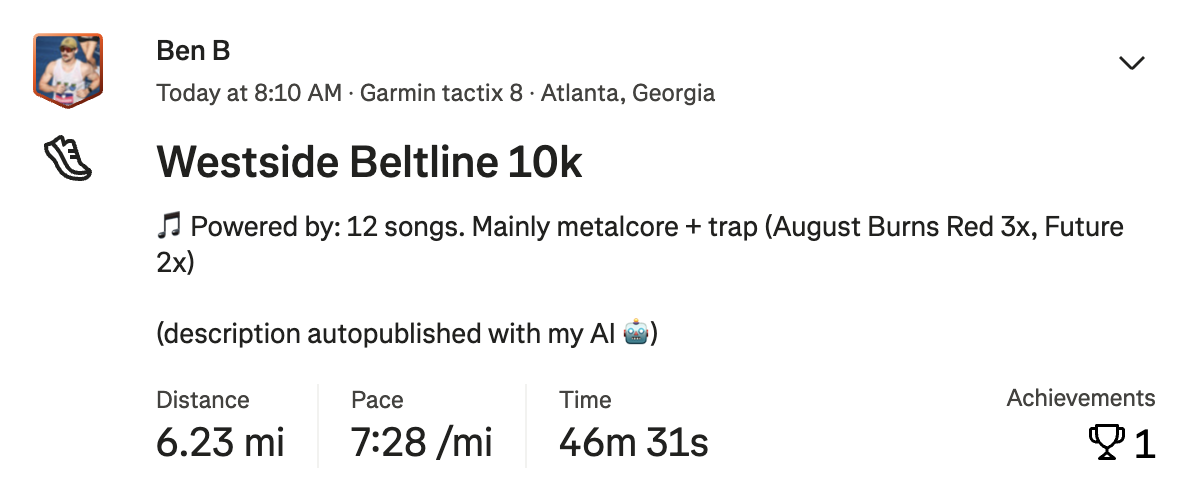1190x504 pixels.
Task: Select the 46m 31s time value
Action: [633, 442]
